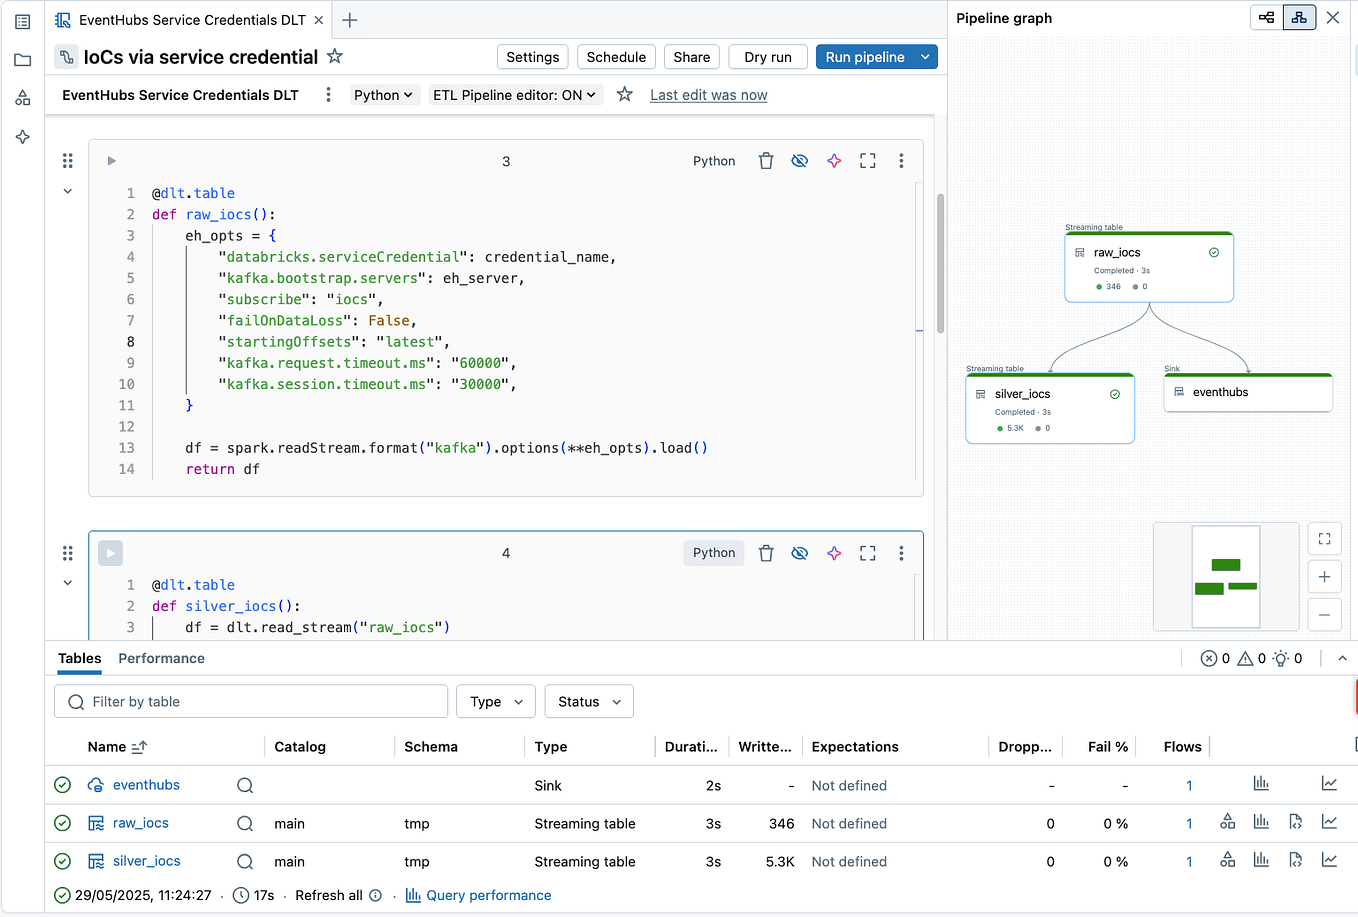This screenshot has width=1358, height=917.
Task: Run the silver_iocs cell with the play icon
Action: tap(110, 552)
